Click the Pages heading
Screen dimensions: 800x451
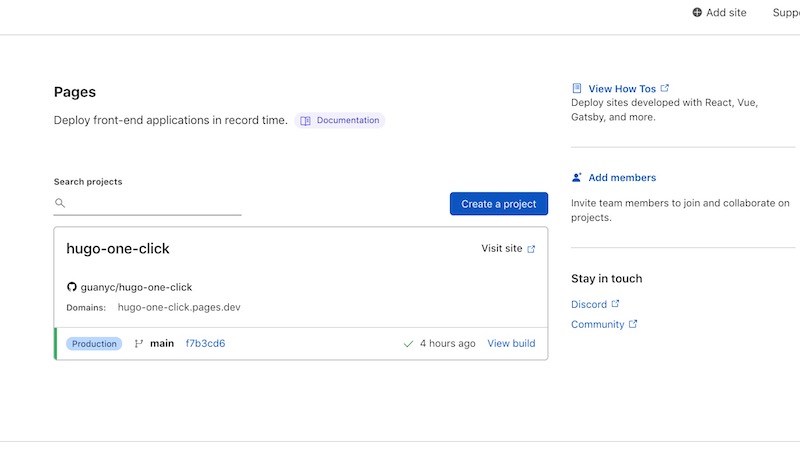(74, 92)
